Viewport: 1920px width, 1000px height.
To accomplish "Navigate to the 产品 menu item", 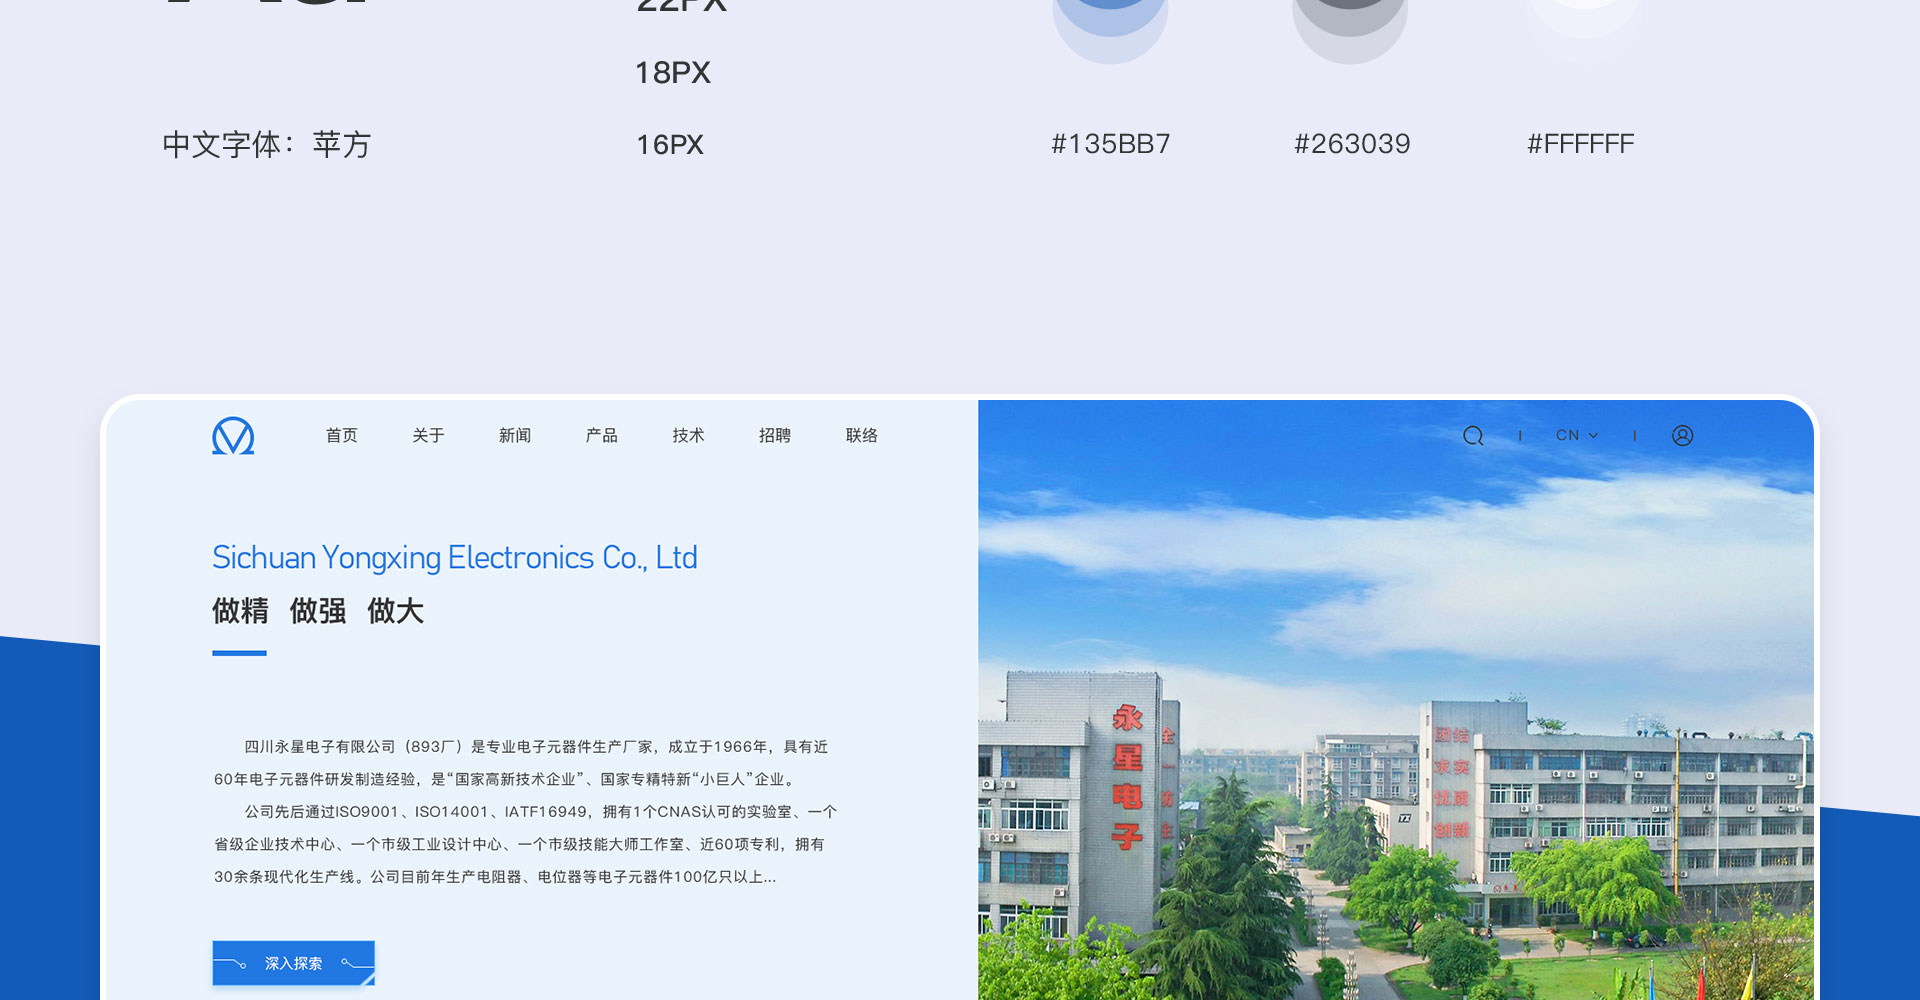I will point(602,436).
